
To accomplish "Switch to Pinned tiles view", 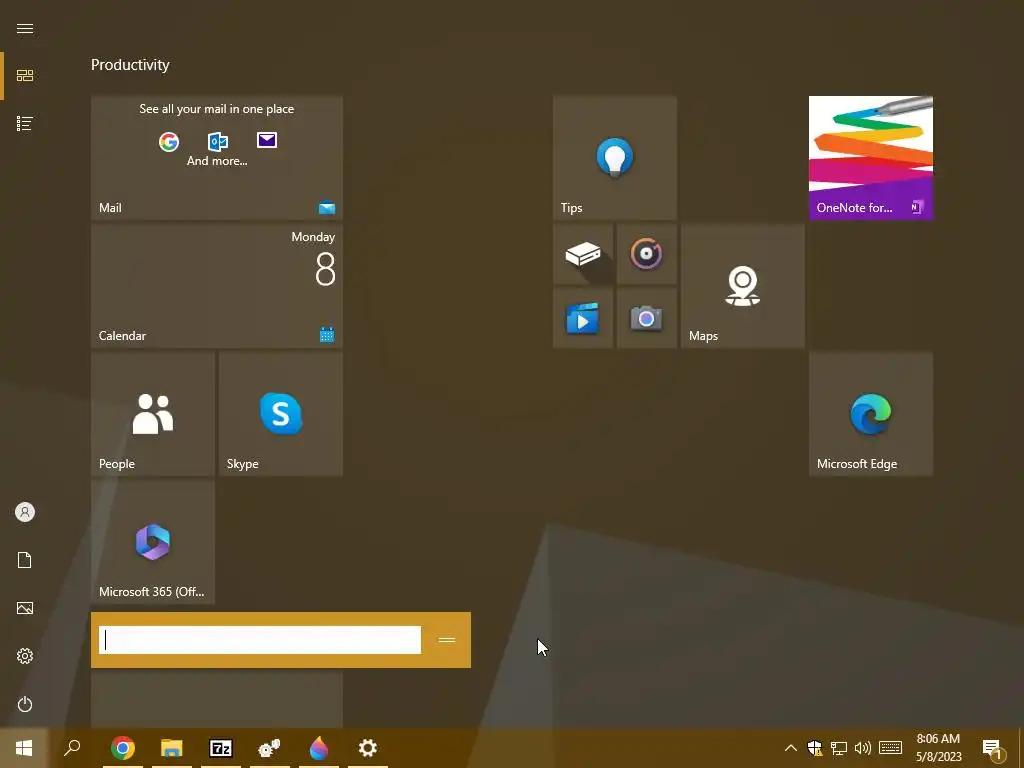I will click(x=25, y=76).
